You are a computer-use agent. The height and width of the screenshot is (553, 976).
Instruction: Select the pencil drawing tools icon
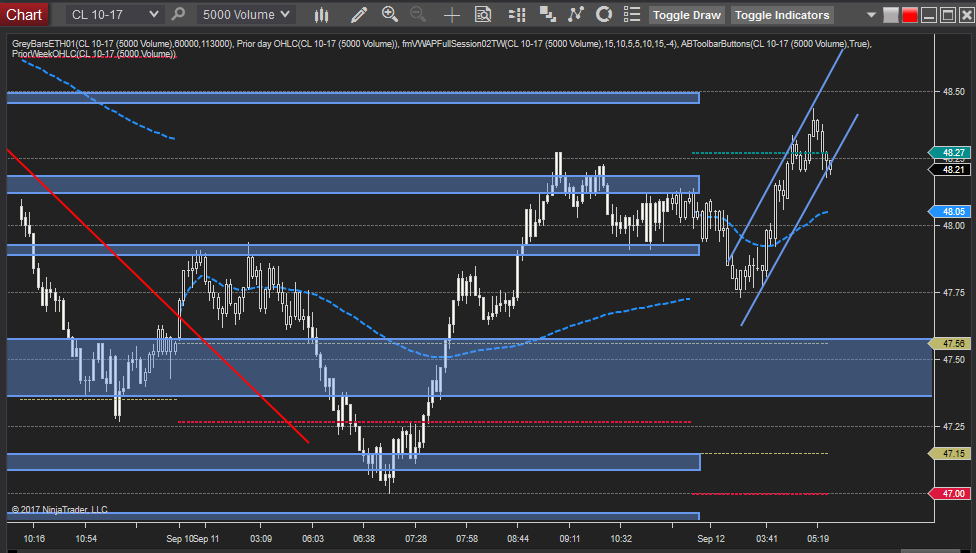359,14
